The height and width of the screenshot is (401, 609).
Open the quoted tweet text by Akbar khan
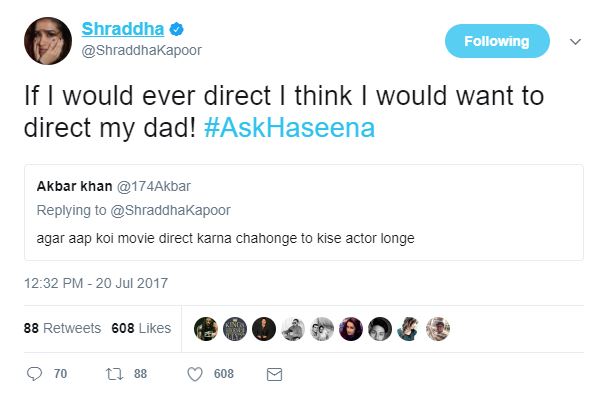(x=225, y=237)
